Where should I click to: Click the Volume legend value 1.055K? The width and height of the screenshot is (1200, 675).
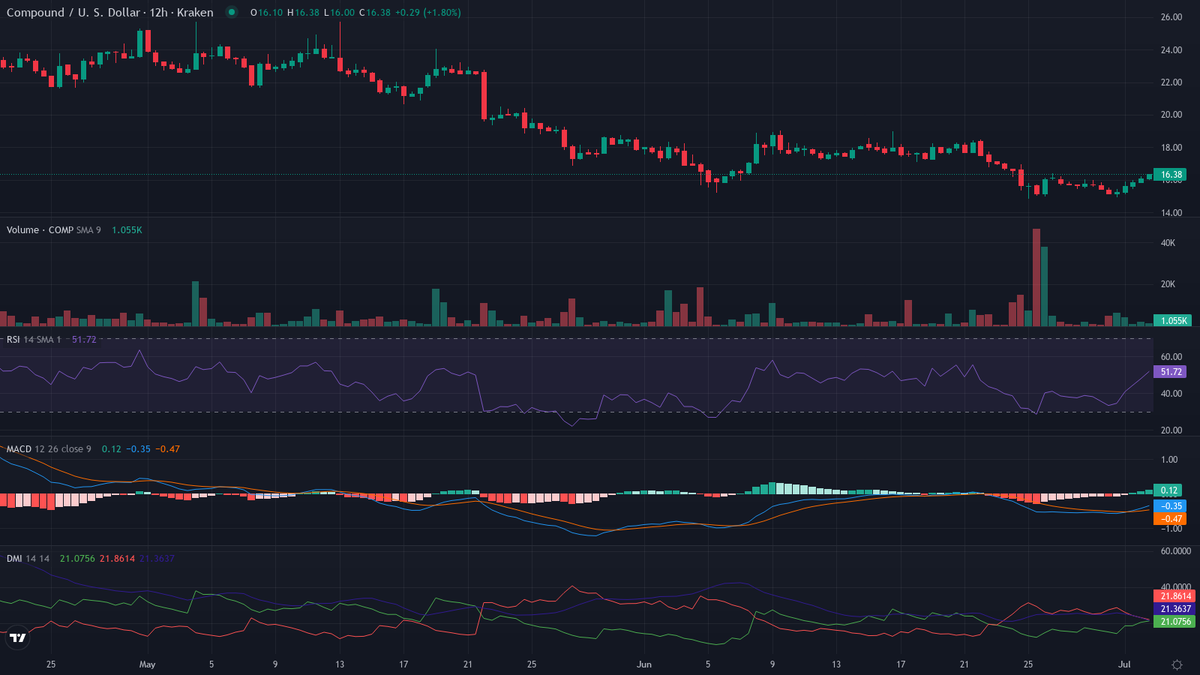126,230
